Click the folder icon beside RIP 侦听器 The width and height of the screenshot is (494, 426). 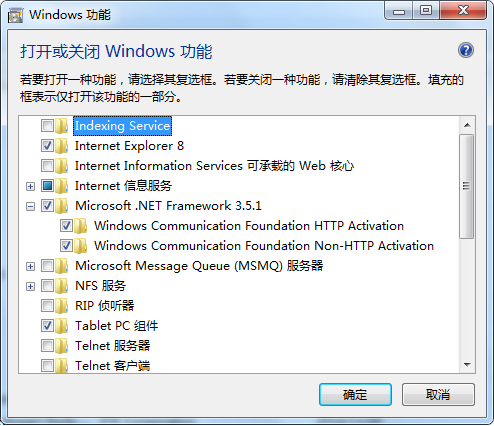pyautogui.click(x=62, y=306)
